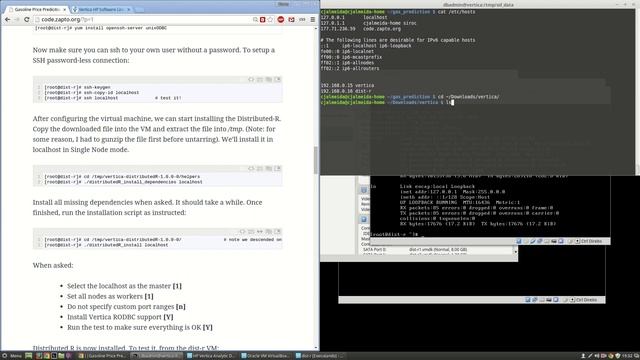Click the red Adblock extension icon

(281, 19)
